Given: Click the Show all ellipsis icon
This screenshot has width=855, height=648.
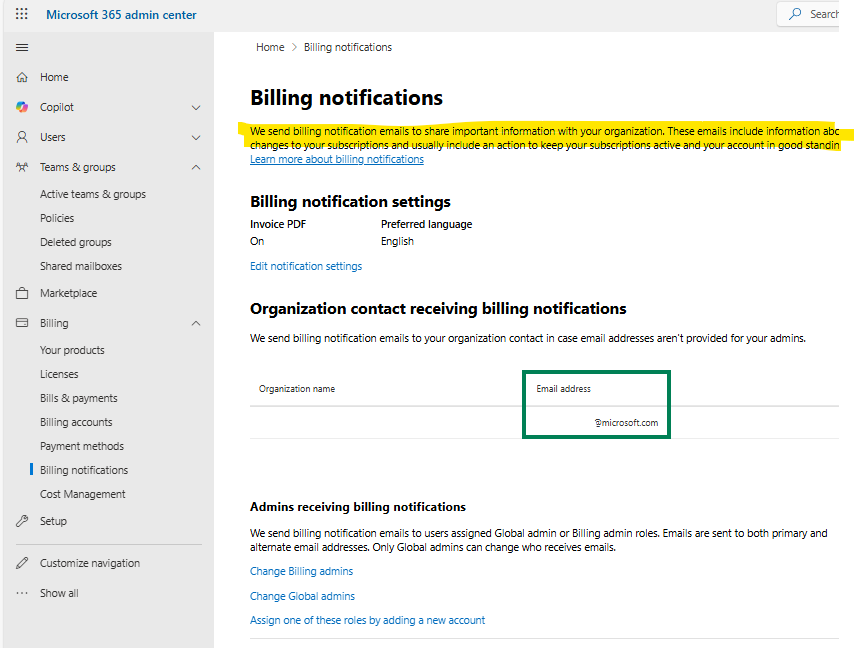Looking at the screenshot, I should [x=22, y=592].
